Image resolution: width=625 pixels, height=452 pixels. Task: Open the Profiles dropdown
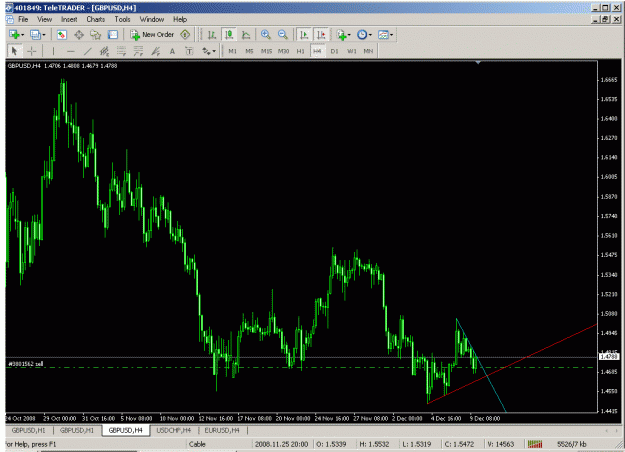(38, 35)
